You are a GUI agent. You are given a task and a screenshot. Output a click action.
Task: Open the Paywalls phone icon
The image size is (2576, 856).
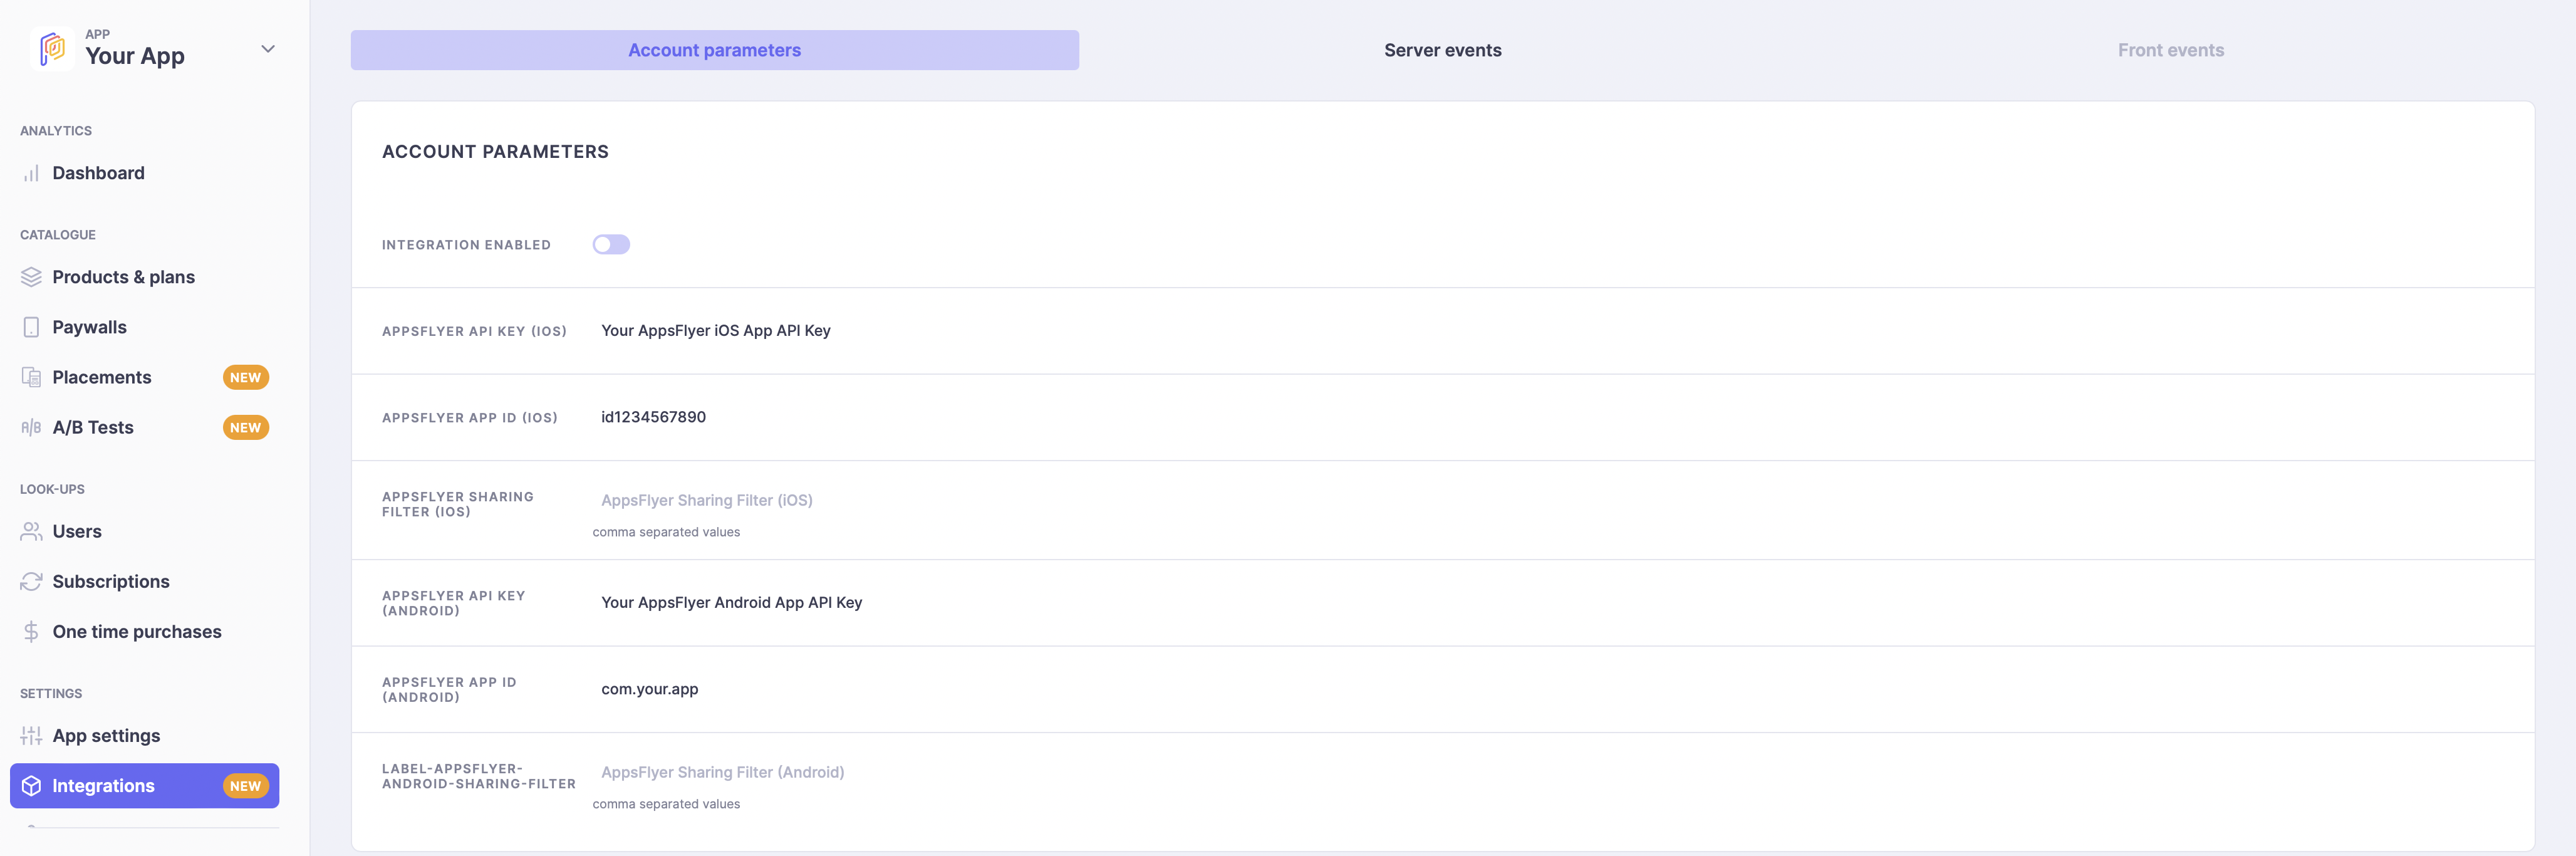coord(31,327)
